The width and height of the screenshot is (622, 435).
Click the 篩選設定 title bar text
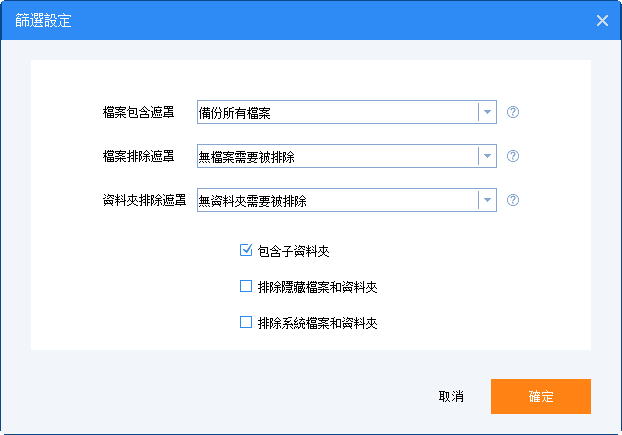43,20
